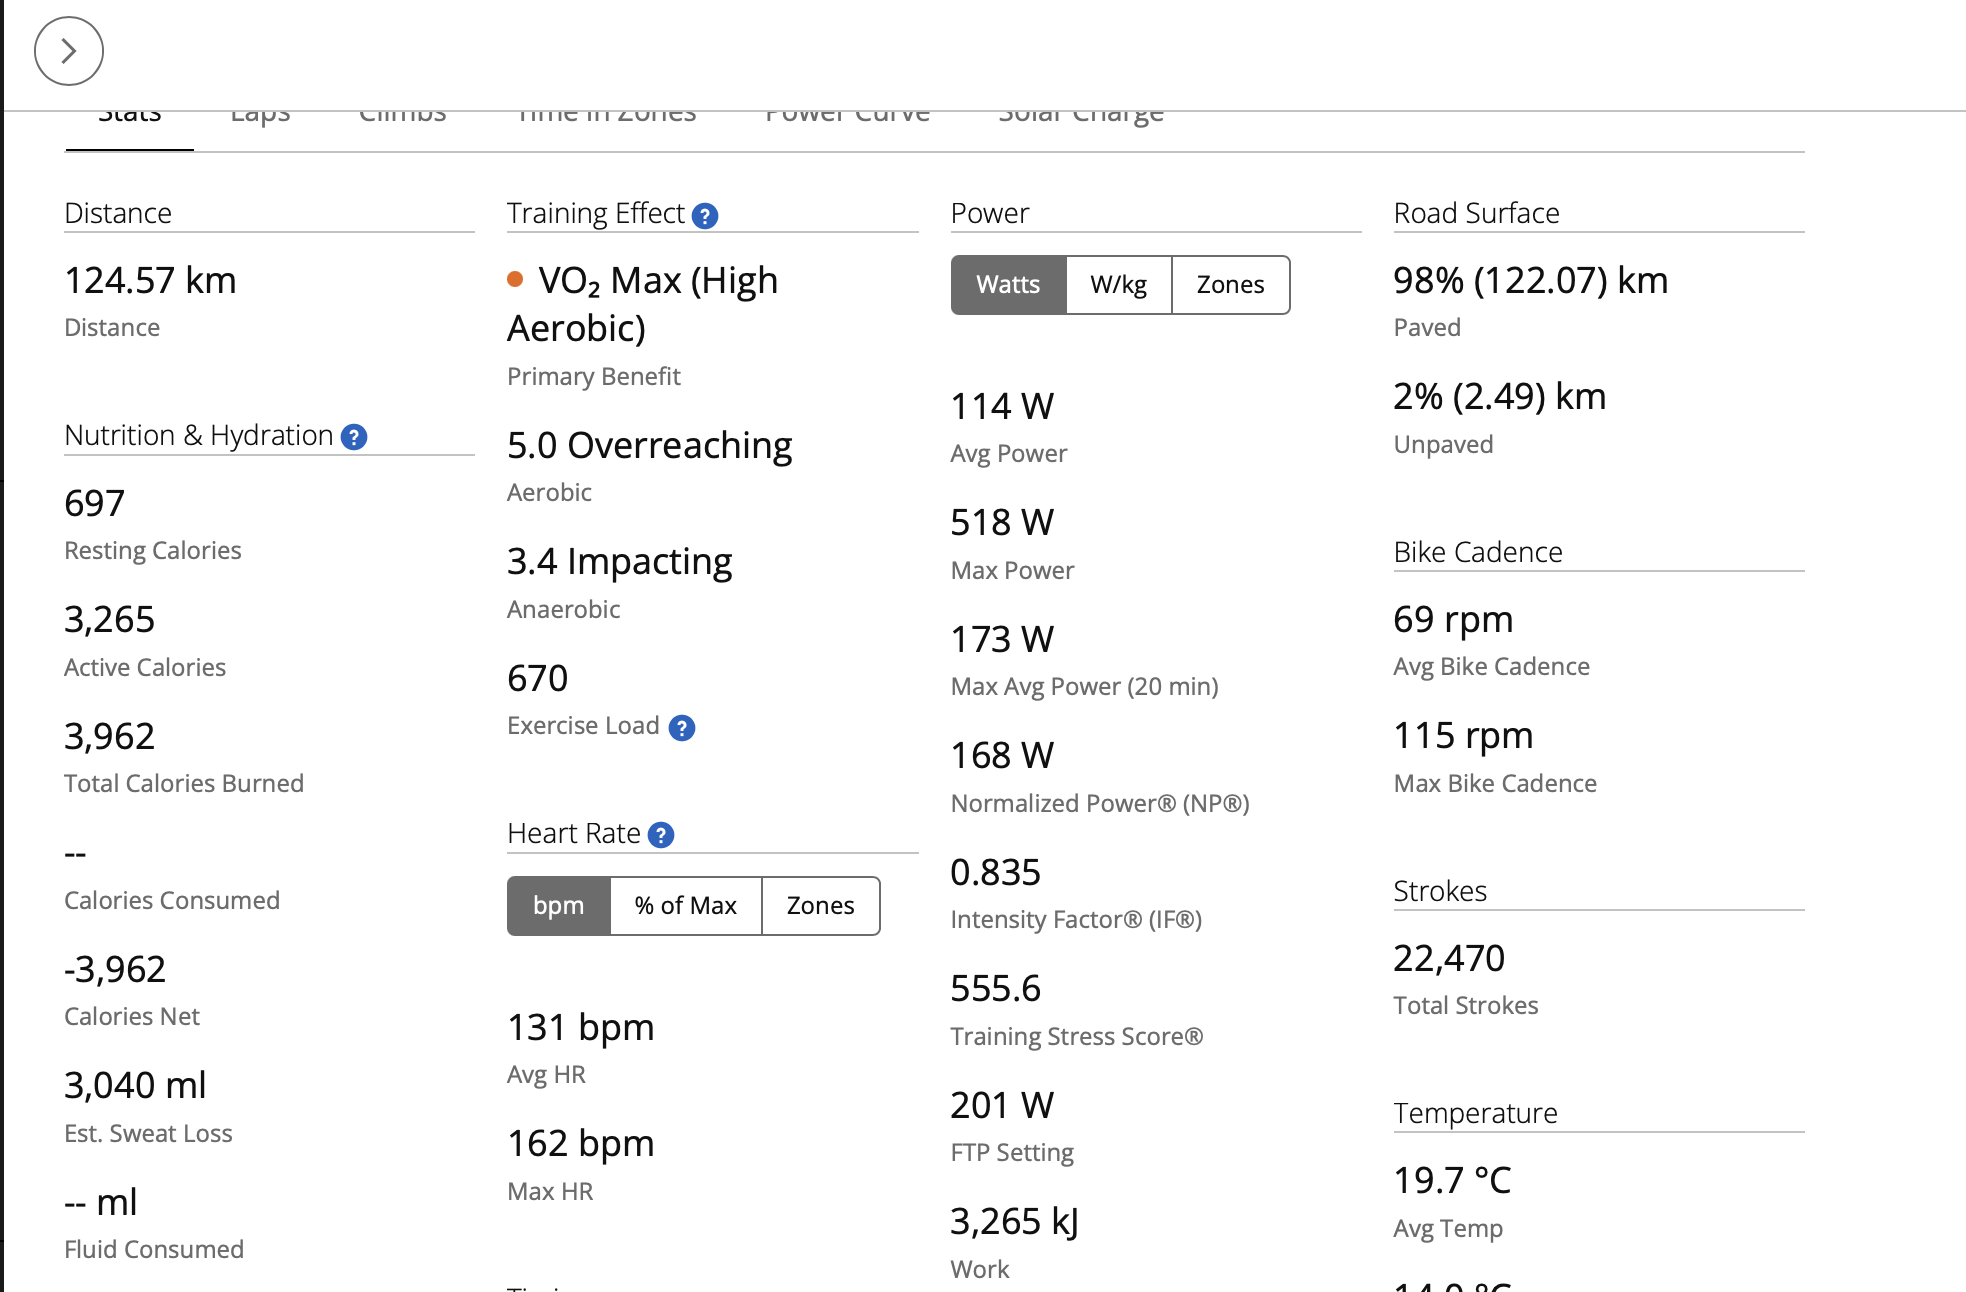
Task: Click the 3.4 Impacting anaerobic value
Action: click(619, 563)
